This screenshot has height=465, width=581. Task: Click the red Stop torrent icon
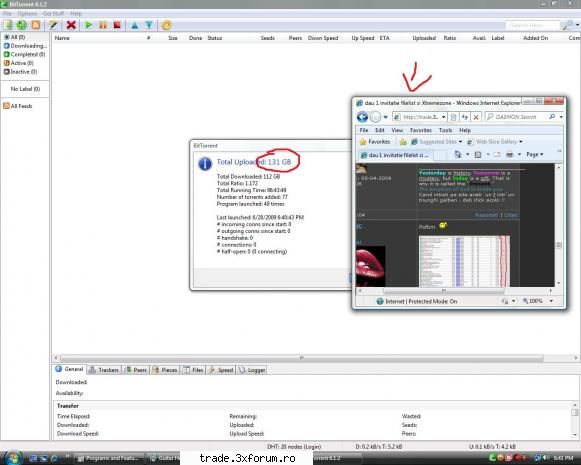[117, 25]
